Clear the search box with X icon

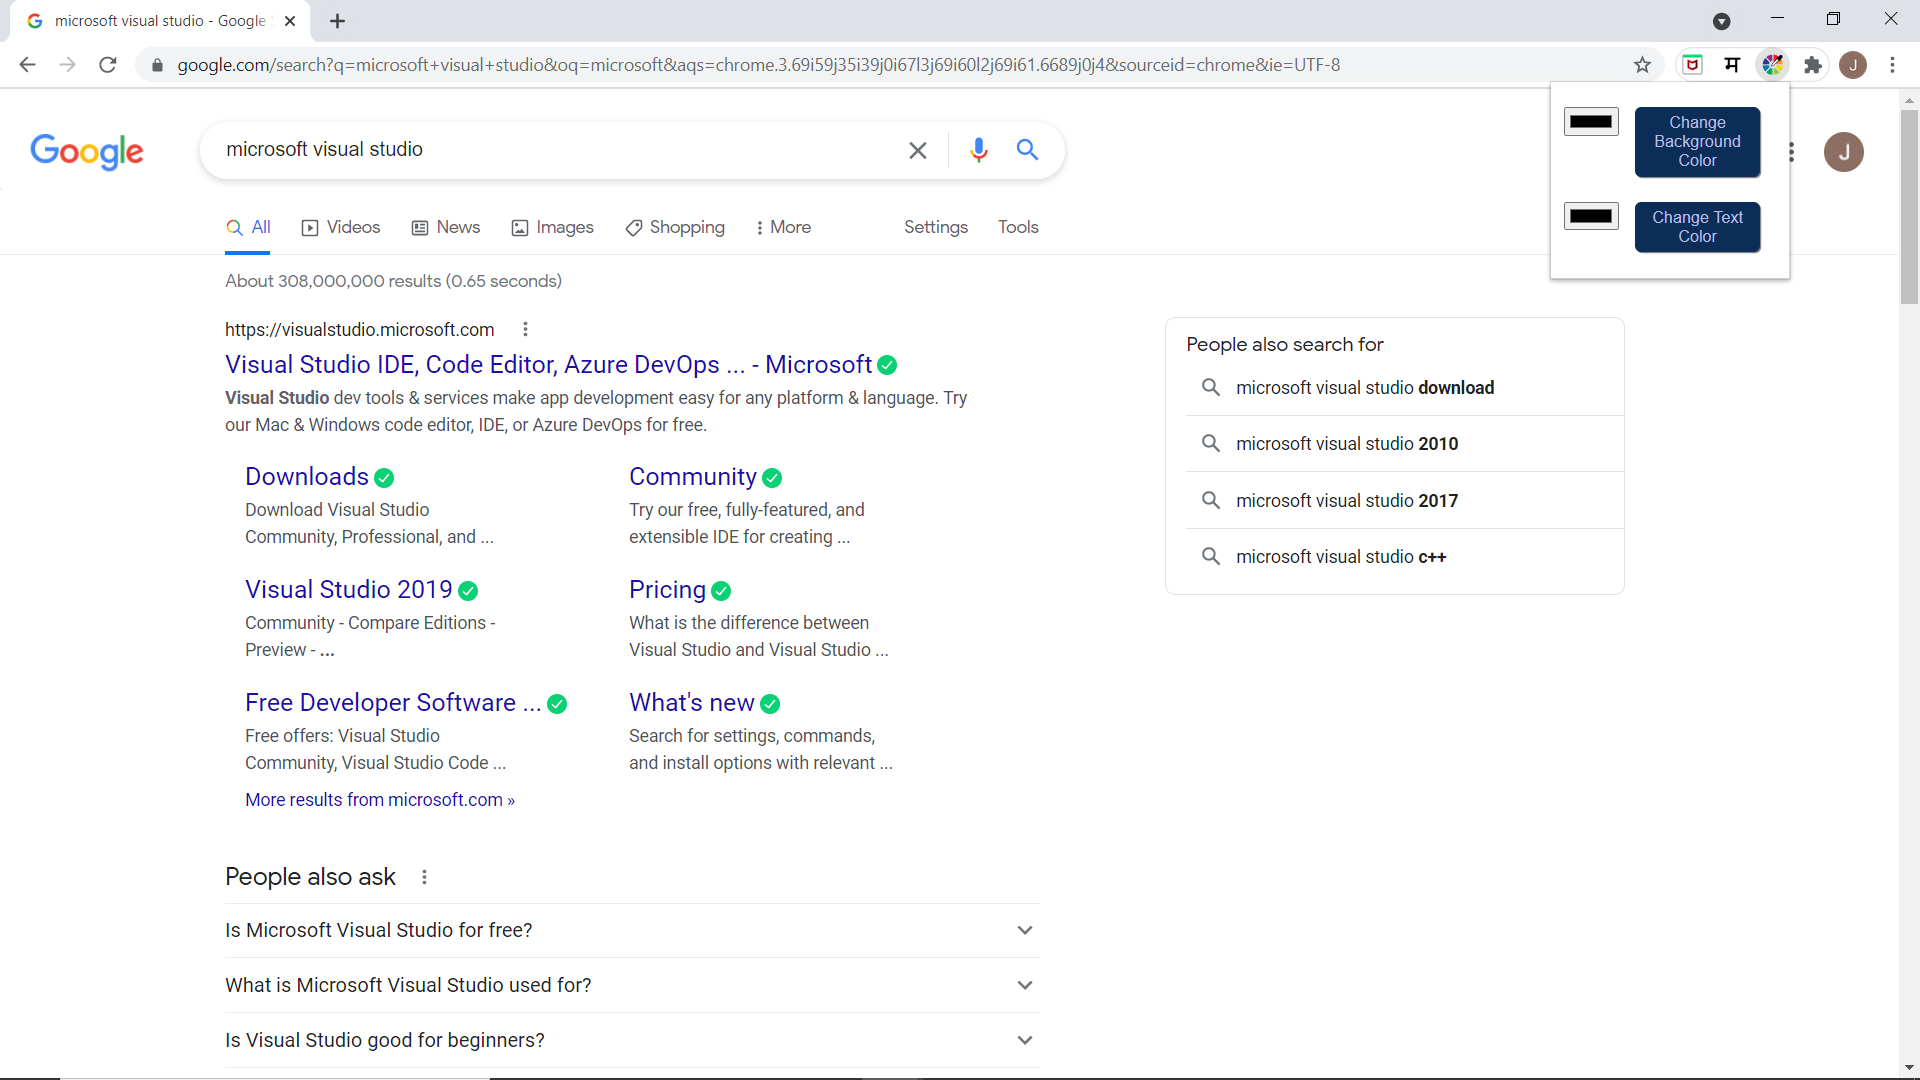[917, 150]
